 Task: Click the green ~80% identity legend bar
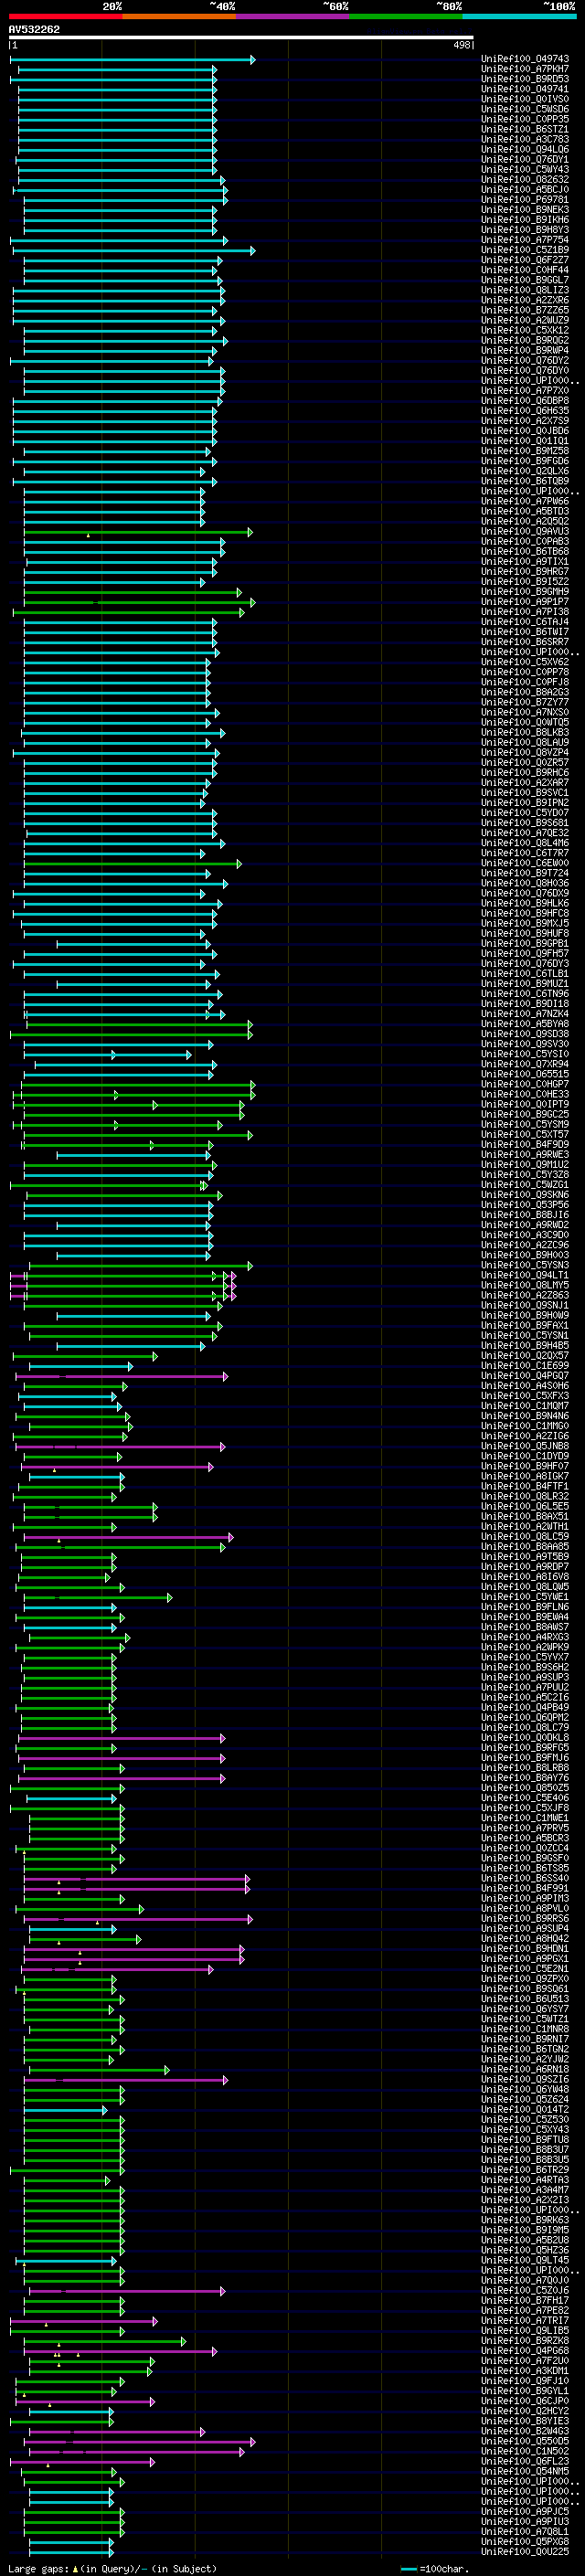tap(406, 16)
